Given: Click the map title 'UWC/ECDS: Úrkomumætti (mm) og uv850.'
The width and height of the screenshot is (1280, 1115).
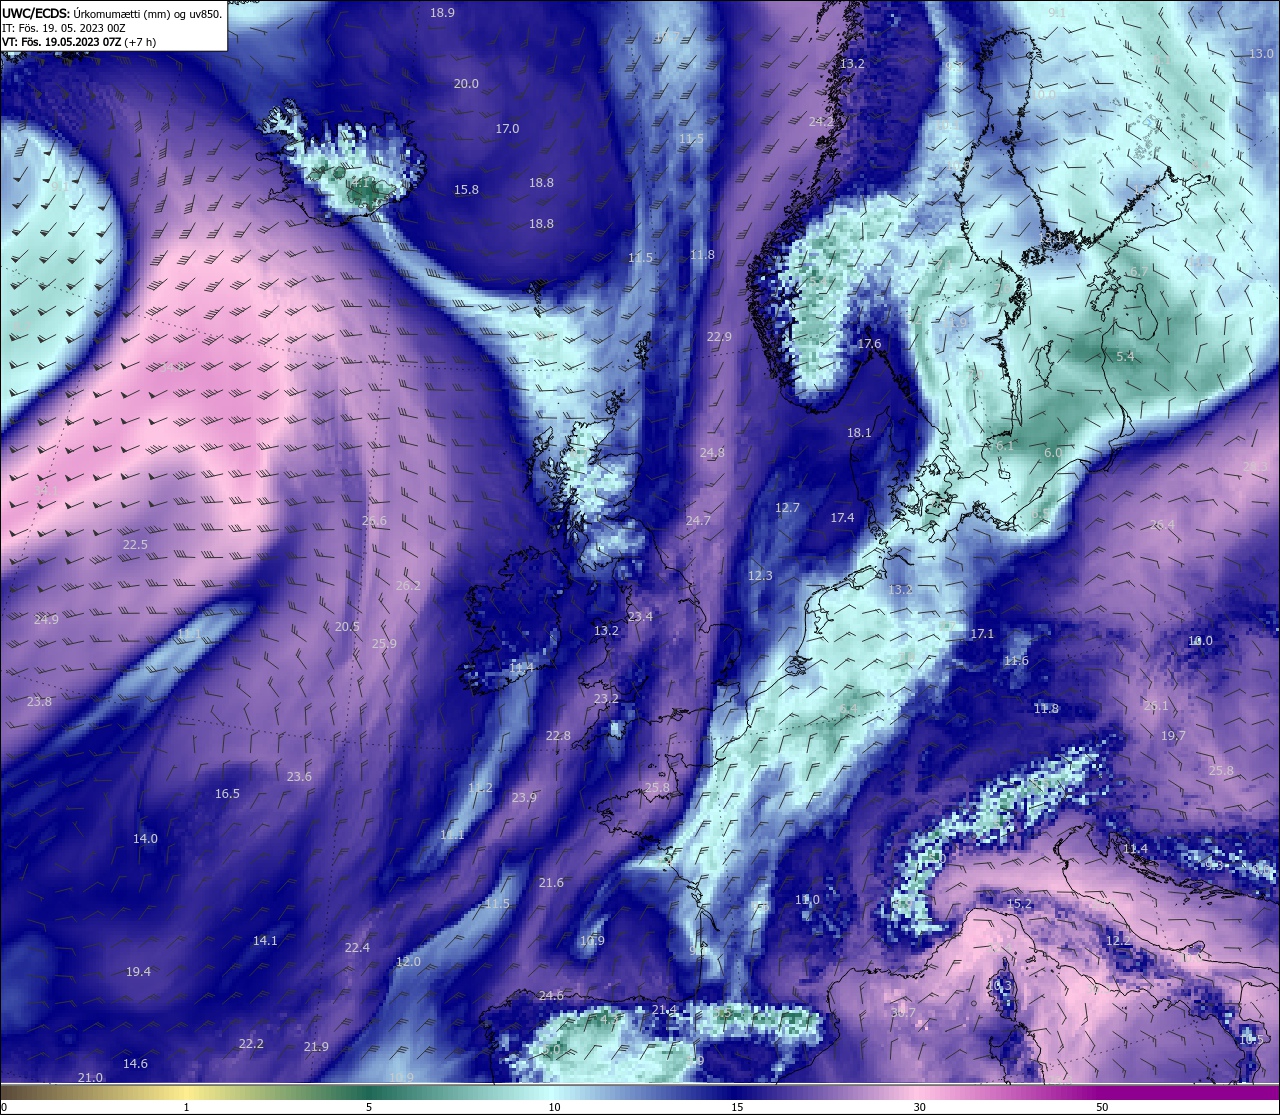Looking at the screenshot, I should tap(112, 14).
